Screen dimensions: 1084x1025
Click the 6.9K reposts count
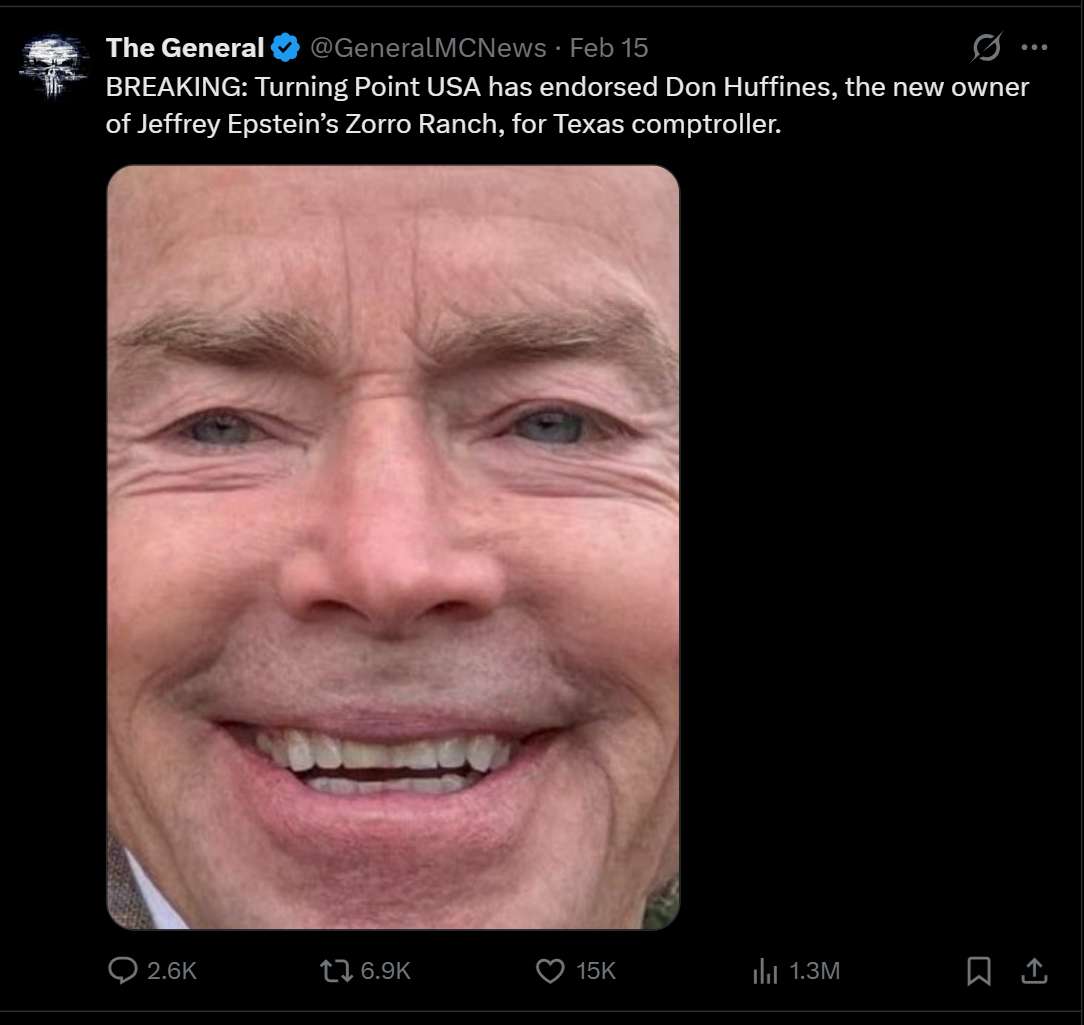(x=384, y=970)
